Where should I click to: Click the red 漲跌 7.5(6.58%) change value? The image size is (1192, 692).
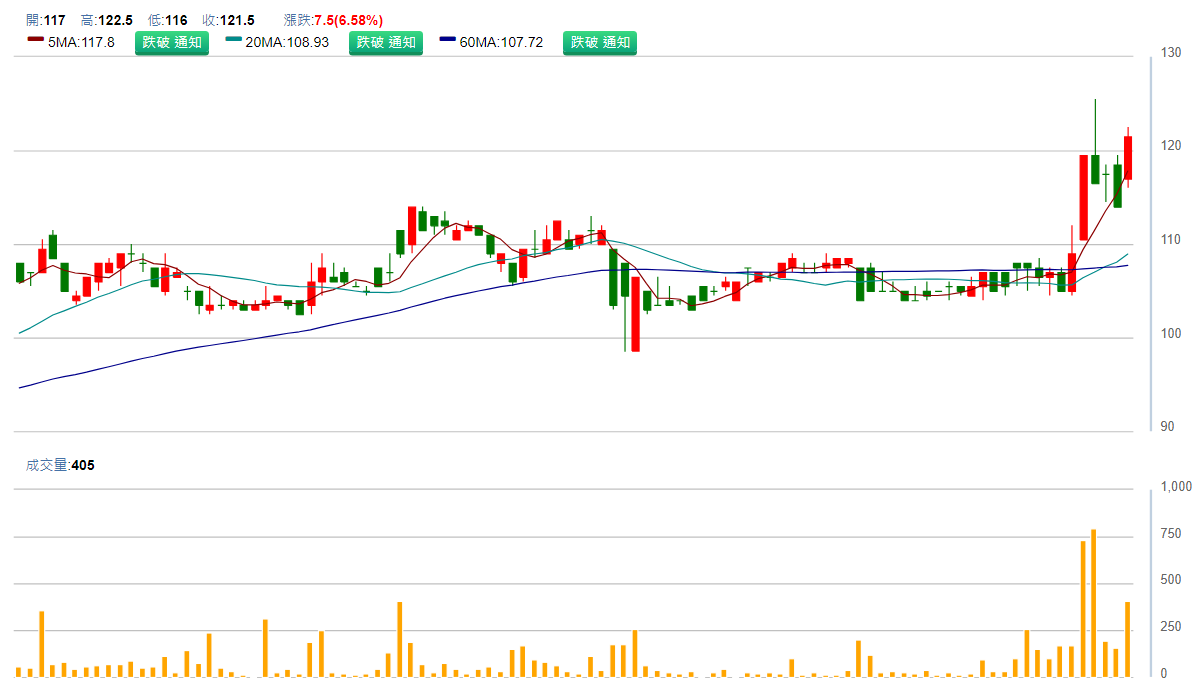point(348,20)
